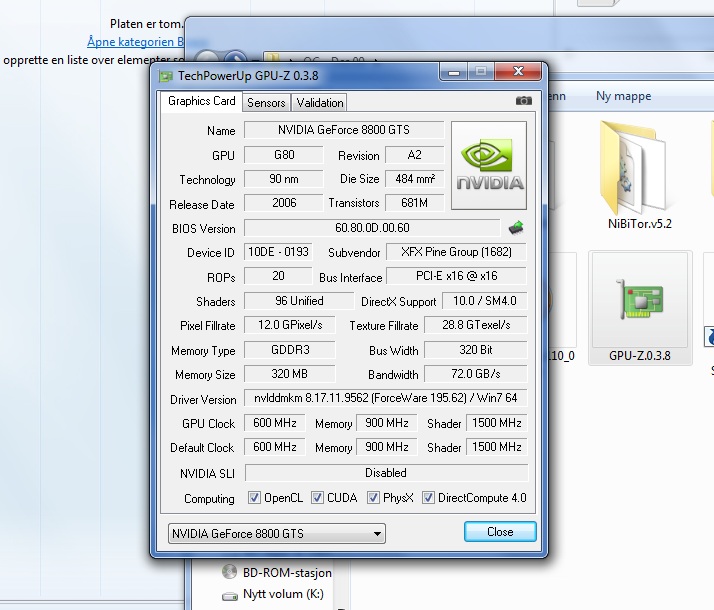Click the Ny mappe toolbar button
The width and height of the screenshot is (714, 610).
tap(623, 96)
